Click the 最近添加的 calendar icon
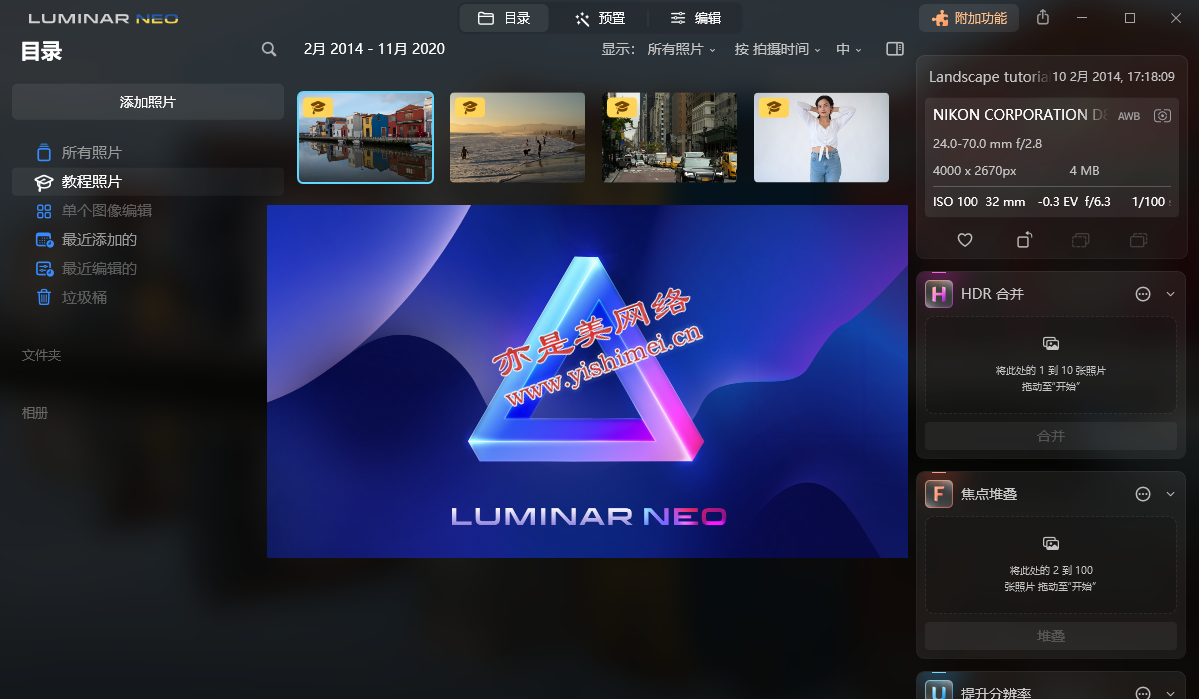1199x699 pixels. click(x=44, y=240)
